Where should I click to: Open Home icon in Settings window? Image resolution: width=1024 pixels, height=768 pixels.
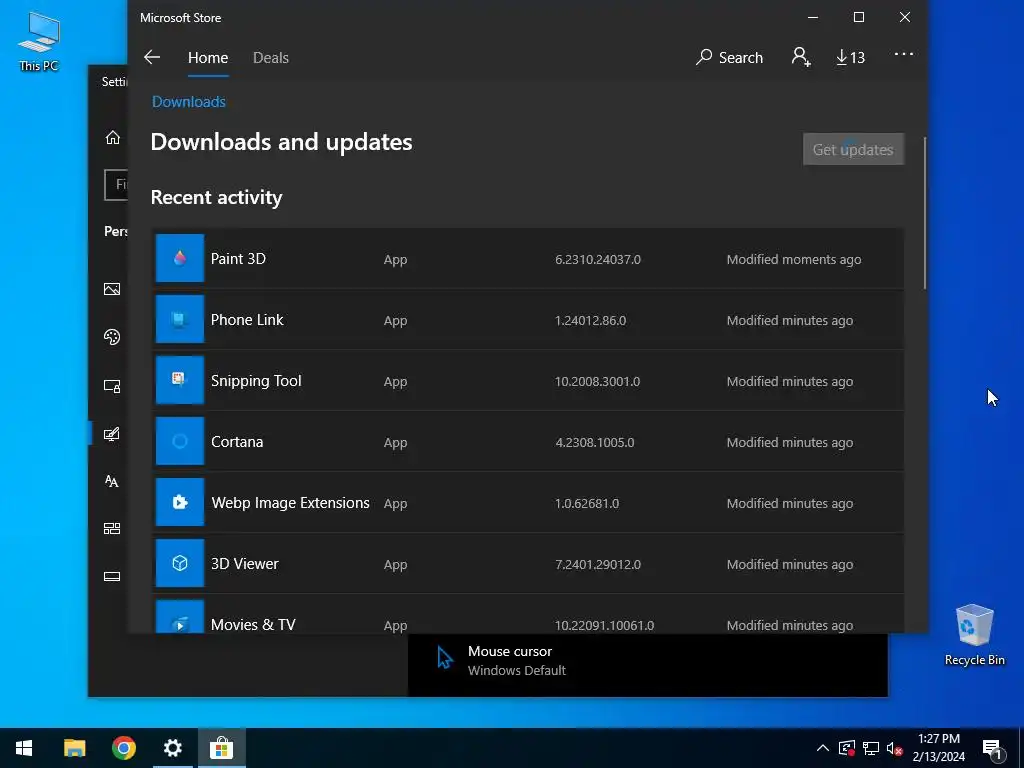[x=113, y=137]
